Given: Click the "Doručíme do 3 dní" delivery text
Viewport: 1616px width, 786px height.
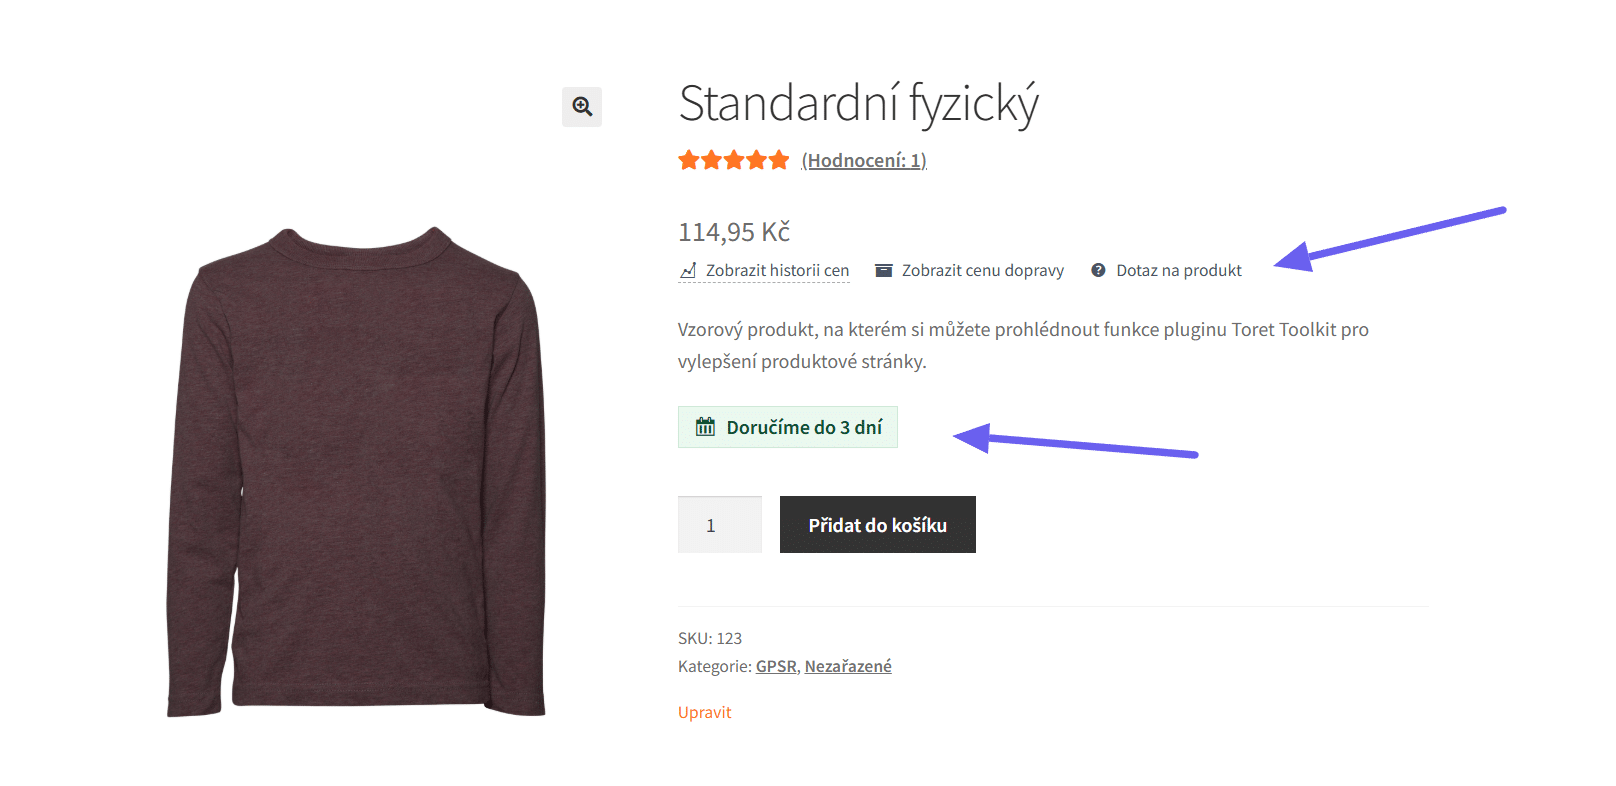Looking at the screenshot, I should point(804,427).
